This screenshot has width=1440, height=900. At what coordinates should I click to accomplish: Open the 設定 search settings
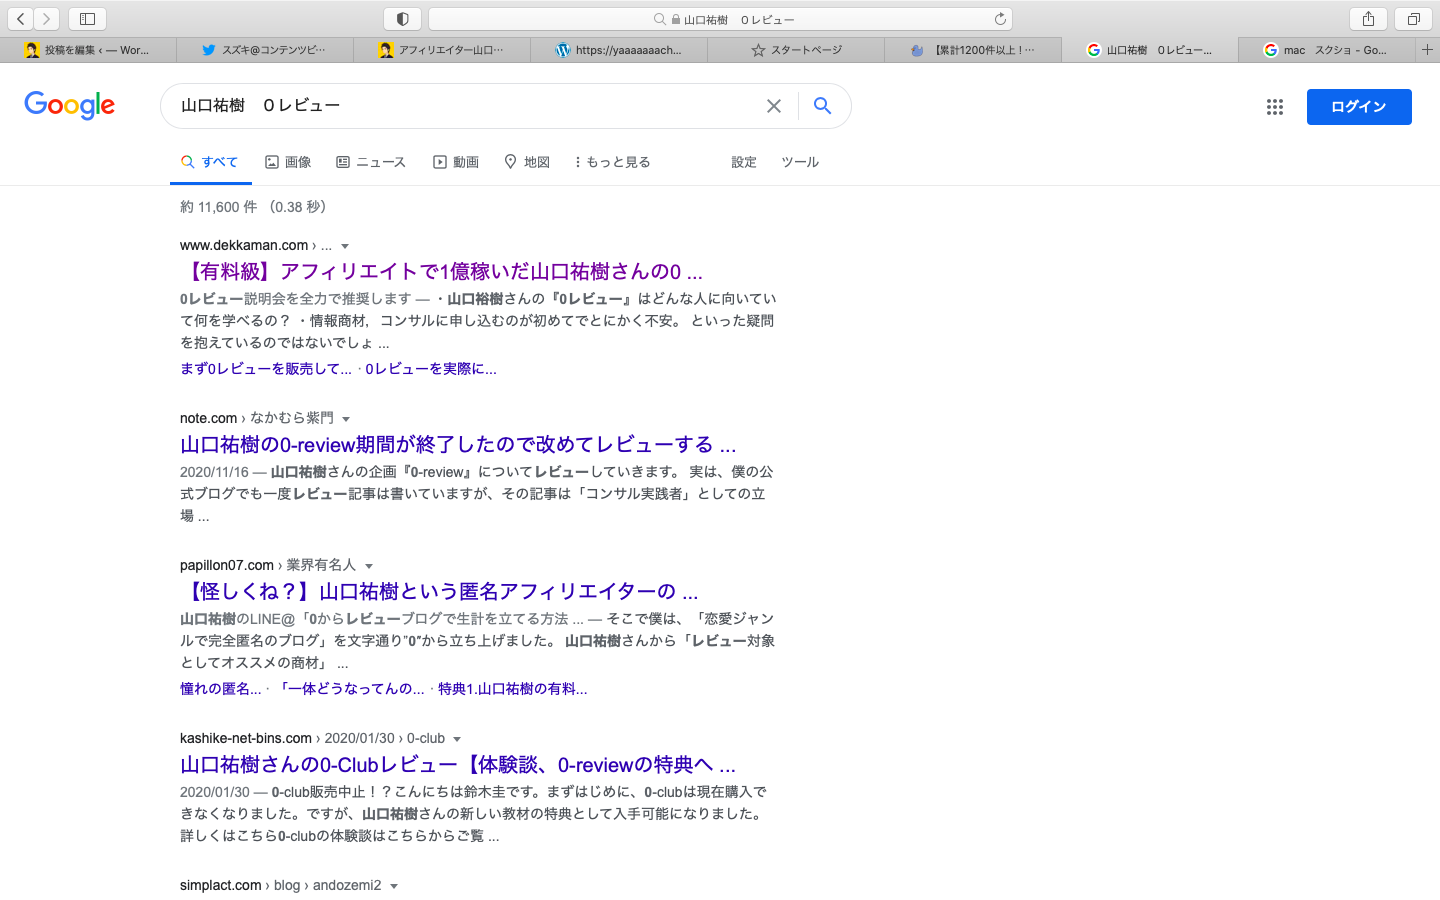click(x=744, y=162)
